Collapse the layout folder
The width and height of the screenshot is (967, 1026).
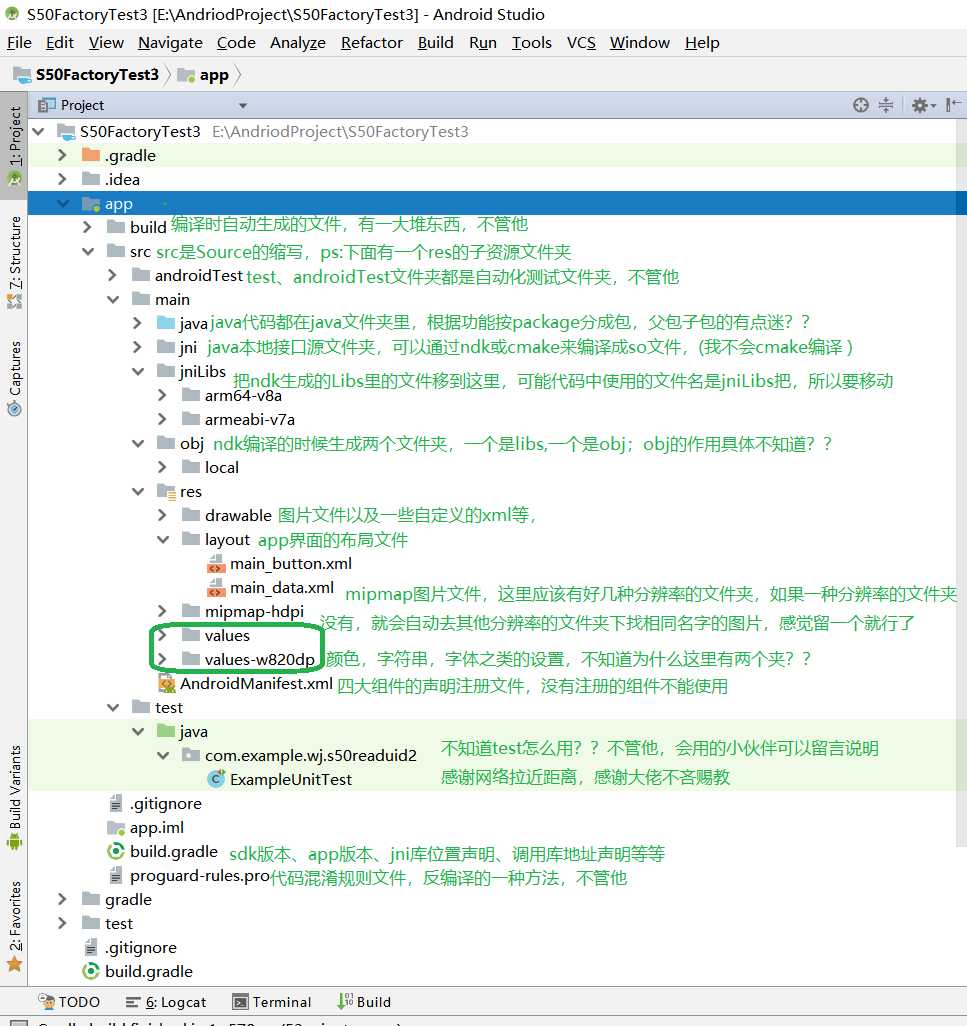coord(162,539)
